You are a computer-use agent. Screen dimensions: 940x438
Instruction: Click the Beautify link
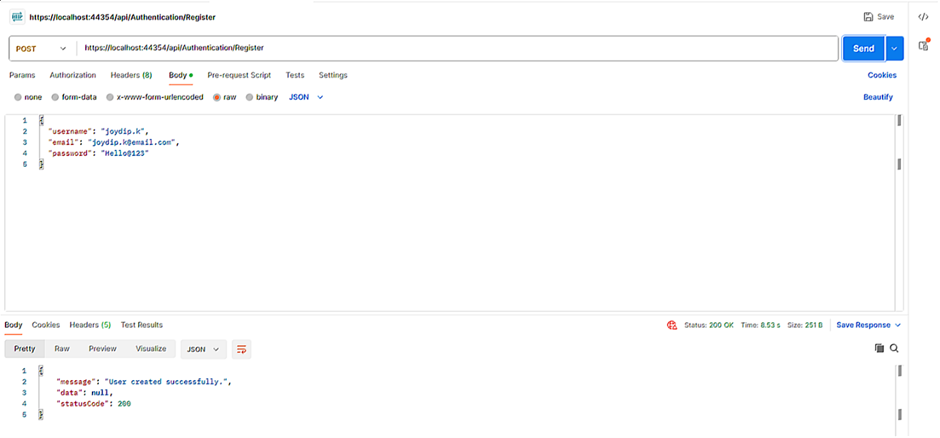(x=878, y=97)
